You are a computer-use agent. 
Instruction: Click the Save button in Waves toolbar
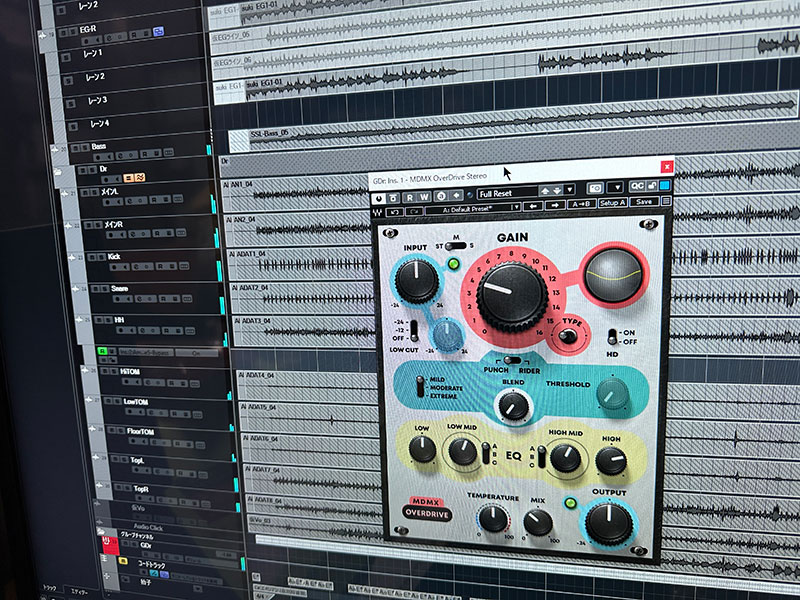pos(644,202)
